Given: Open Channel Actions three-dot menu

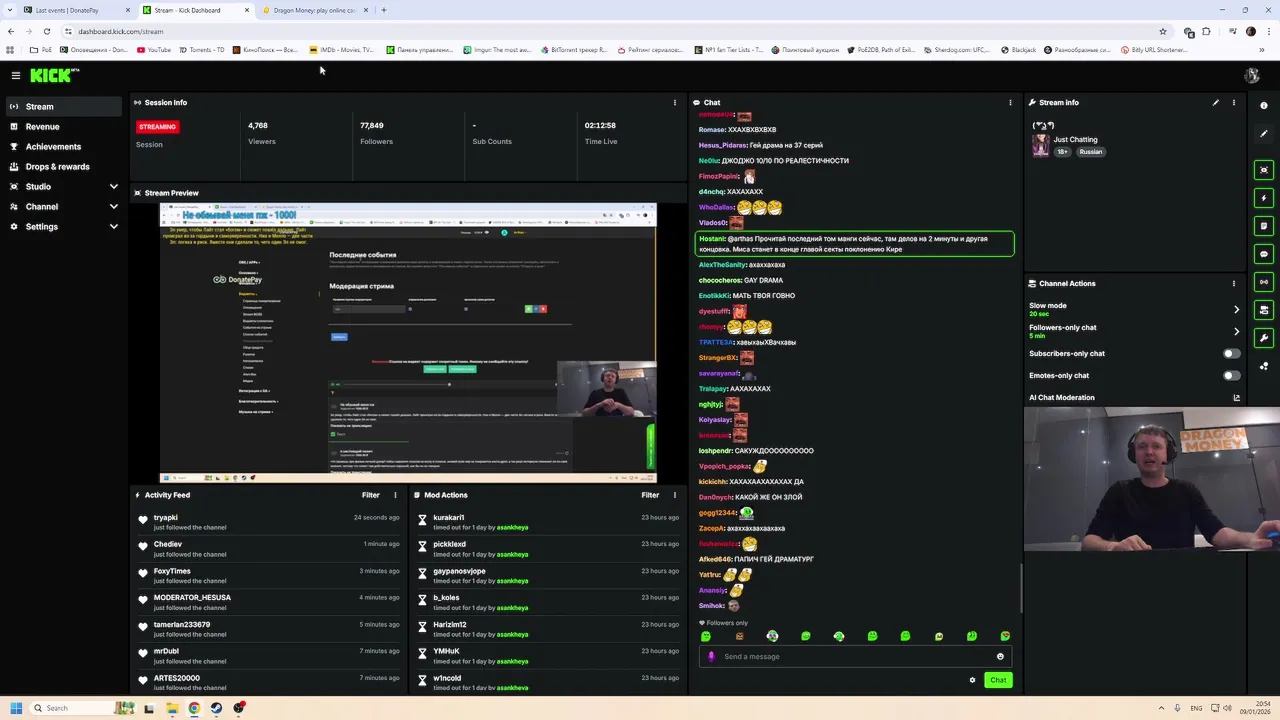Looking at the screenshot, I should pos(1233,283).
